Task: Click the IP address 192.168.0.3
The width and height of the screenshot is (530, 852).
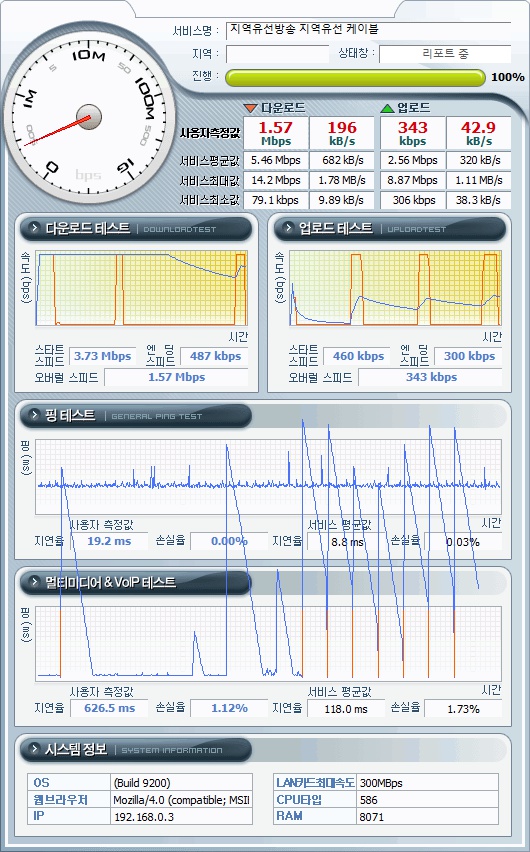Action: 182,816
